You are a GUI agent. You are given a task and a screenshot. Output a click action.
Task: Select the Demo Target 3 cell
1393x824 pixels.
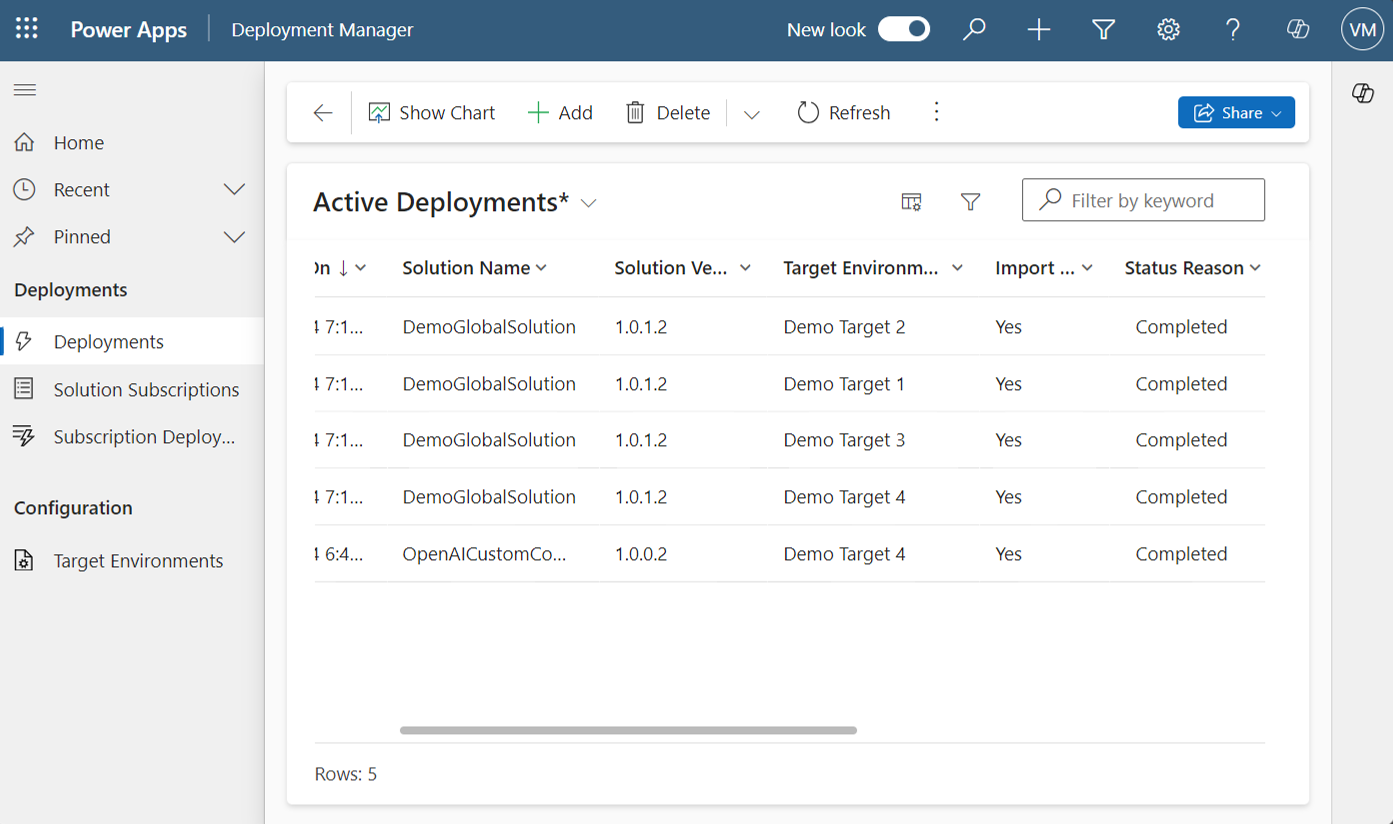844,440
